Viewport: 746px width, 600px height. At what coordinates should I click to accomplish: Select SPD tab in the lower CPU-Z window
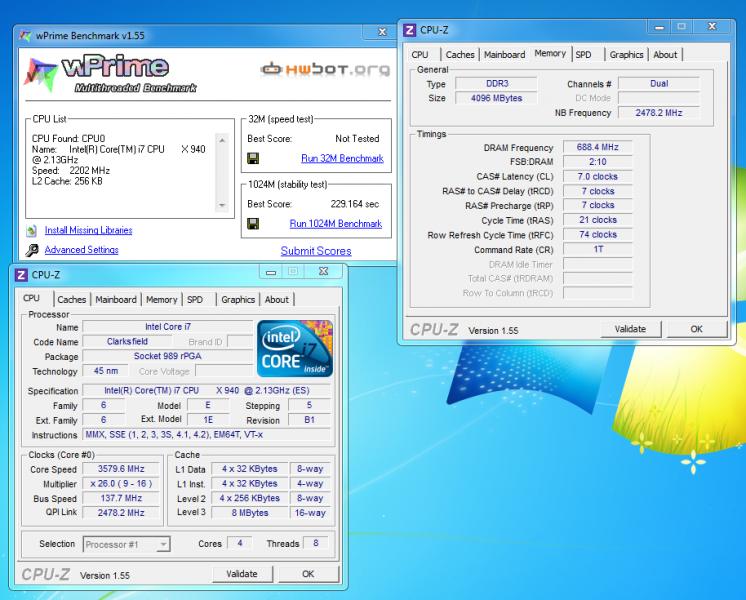pyautogui.click(x=195, y=300)
